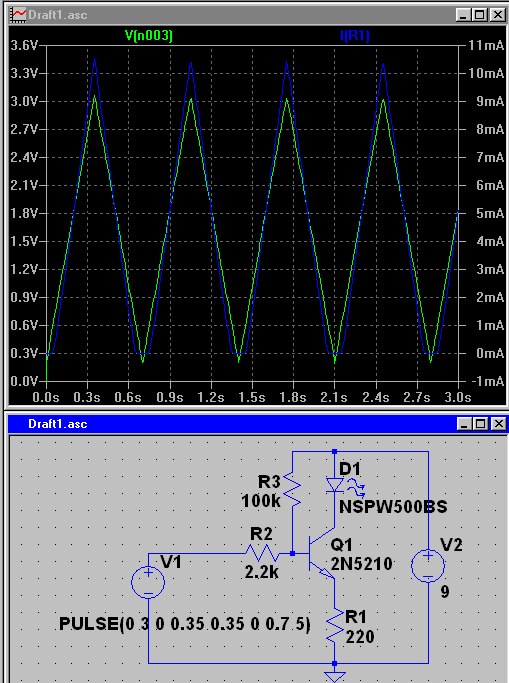Click the I(R1) trace label
The image size is (509, 683).
point(354,36)
